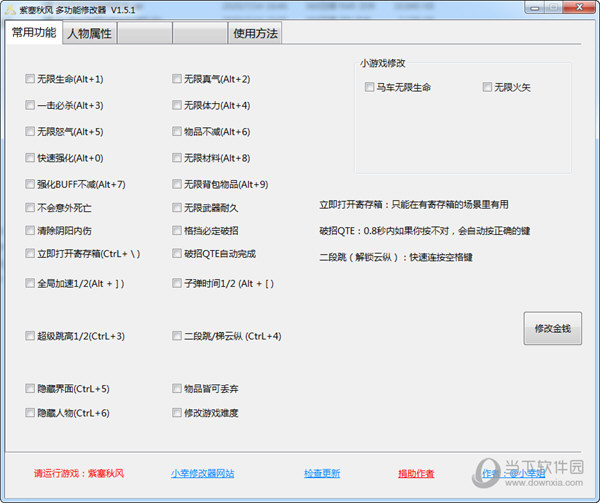Toggle 全局加速1/2(Alt+])
The image size is (600, 503).
(x=30, y=283)
